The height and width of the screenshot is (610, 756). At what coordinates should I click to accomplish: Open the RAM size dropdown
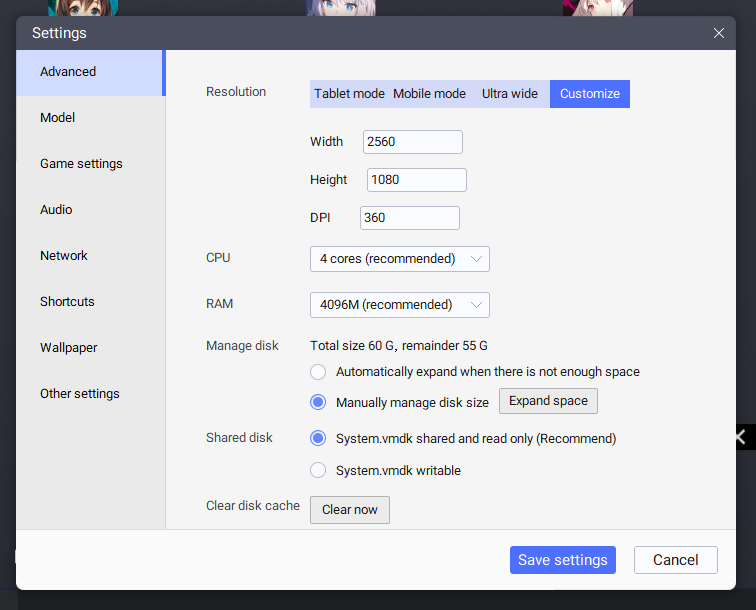coord(400,305)
